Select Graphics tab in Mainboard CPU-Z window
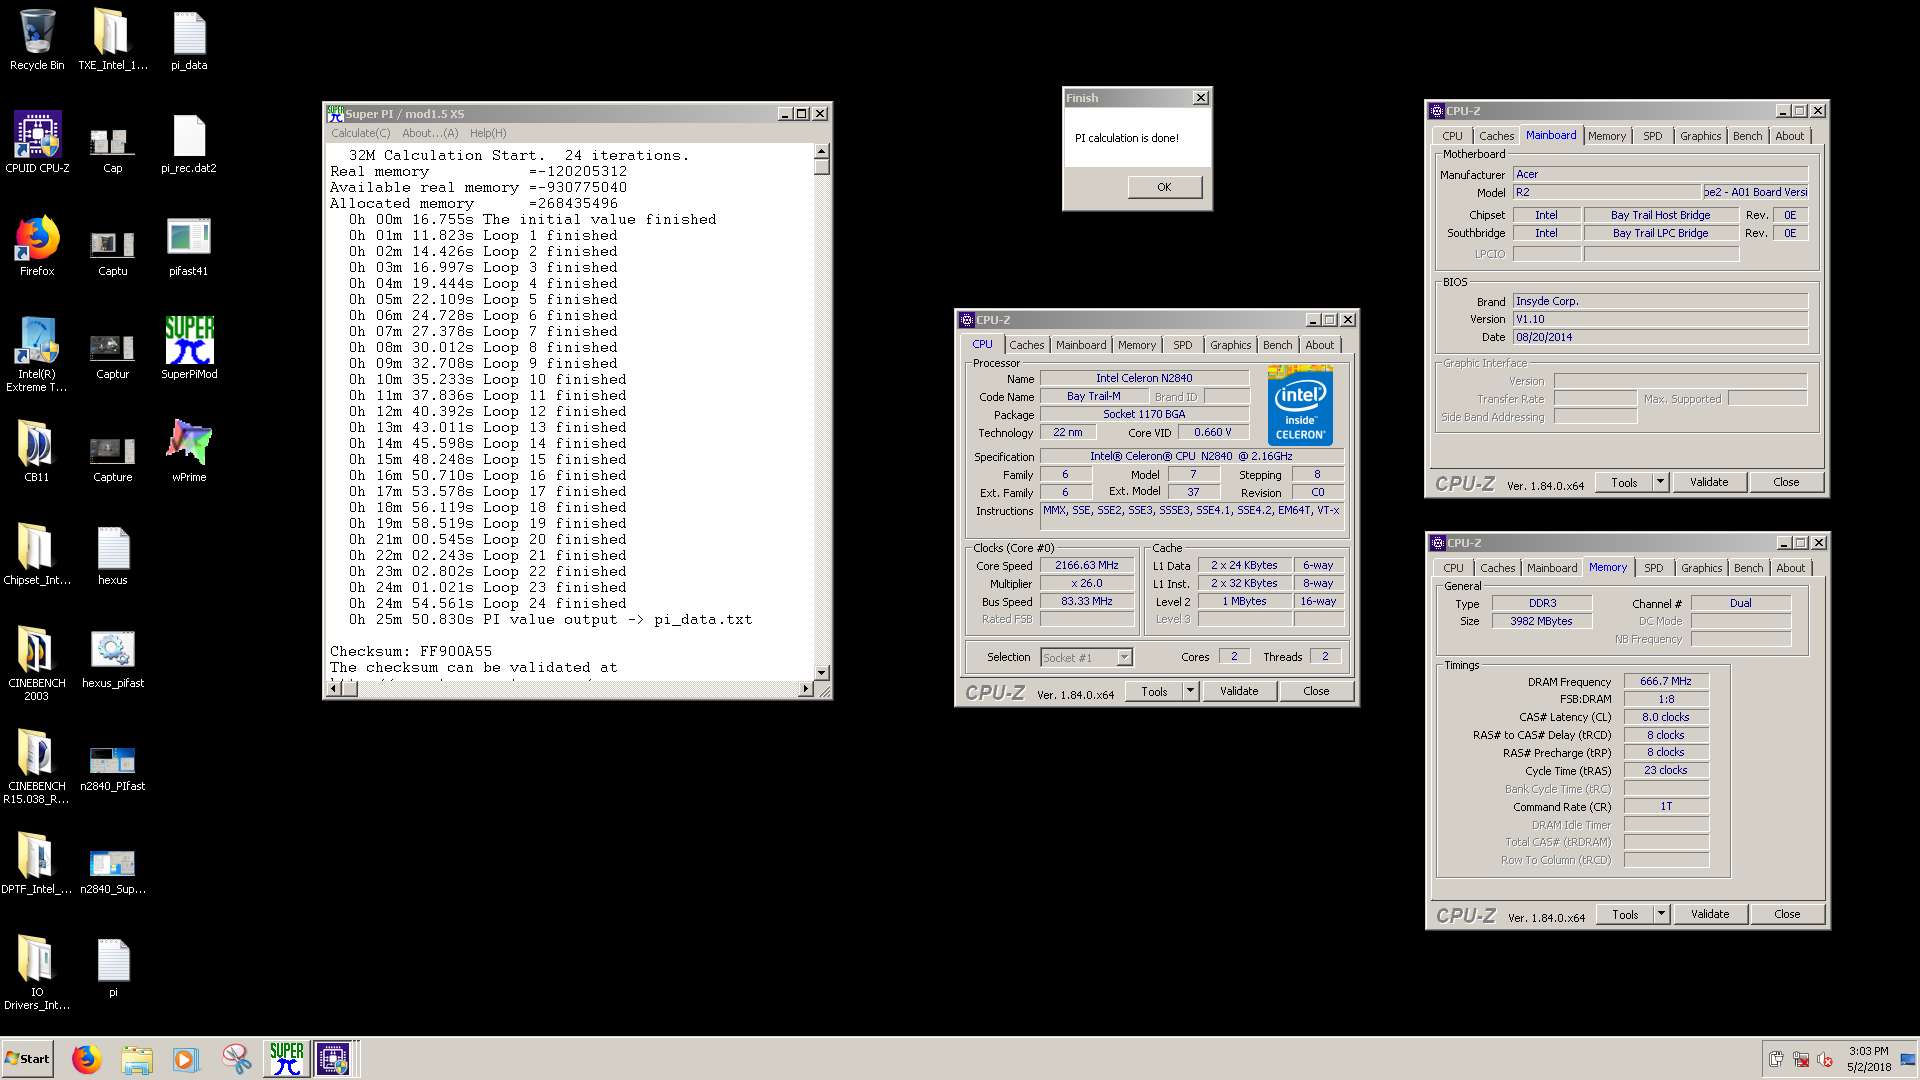This screenshot has width=1920, height=1080. pos(1700,136)
